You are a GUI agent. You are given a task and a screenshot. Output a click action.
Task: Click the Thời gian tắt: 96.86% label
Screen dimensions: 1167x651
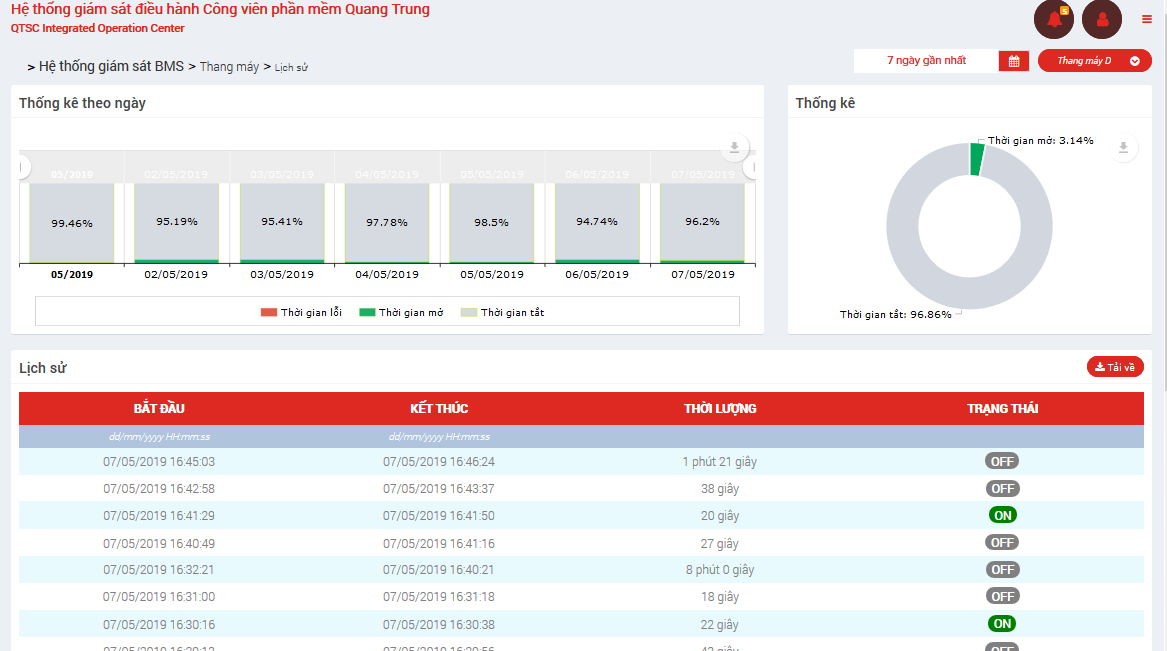pos(895,315)
